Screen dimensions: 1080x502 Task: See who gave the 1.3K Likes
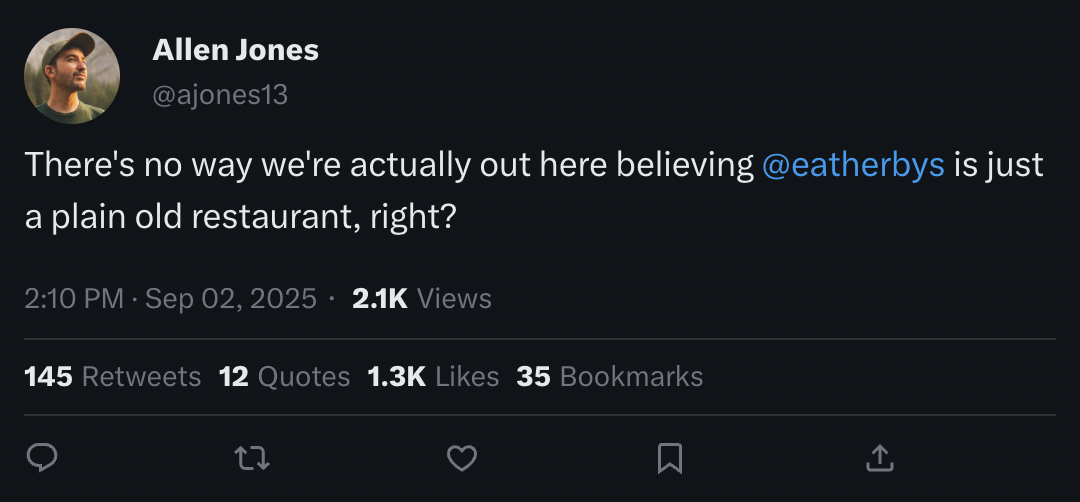click(x=433, y=376)
